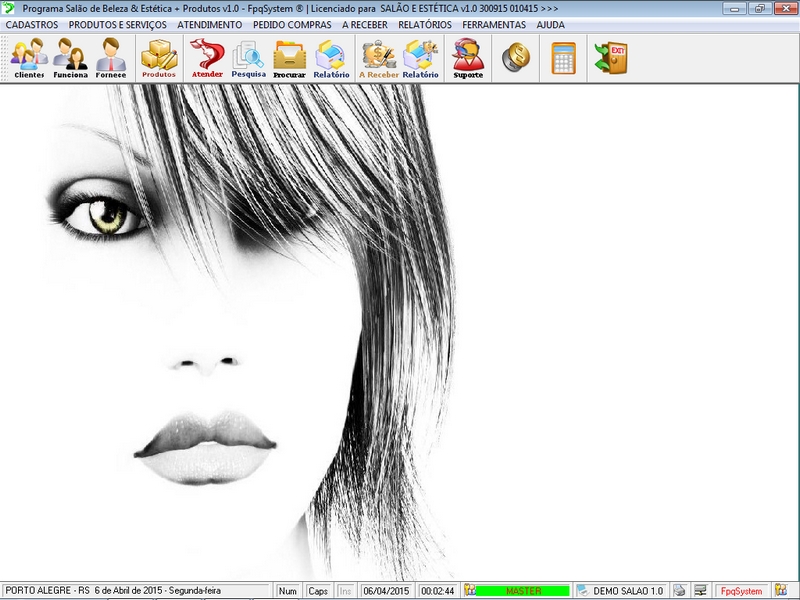Click the green Exit door icon
Image resolution: width=800 pixels, height=600 pixels.
[610, 58]
